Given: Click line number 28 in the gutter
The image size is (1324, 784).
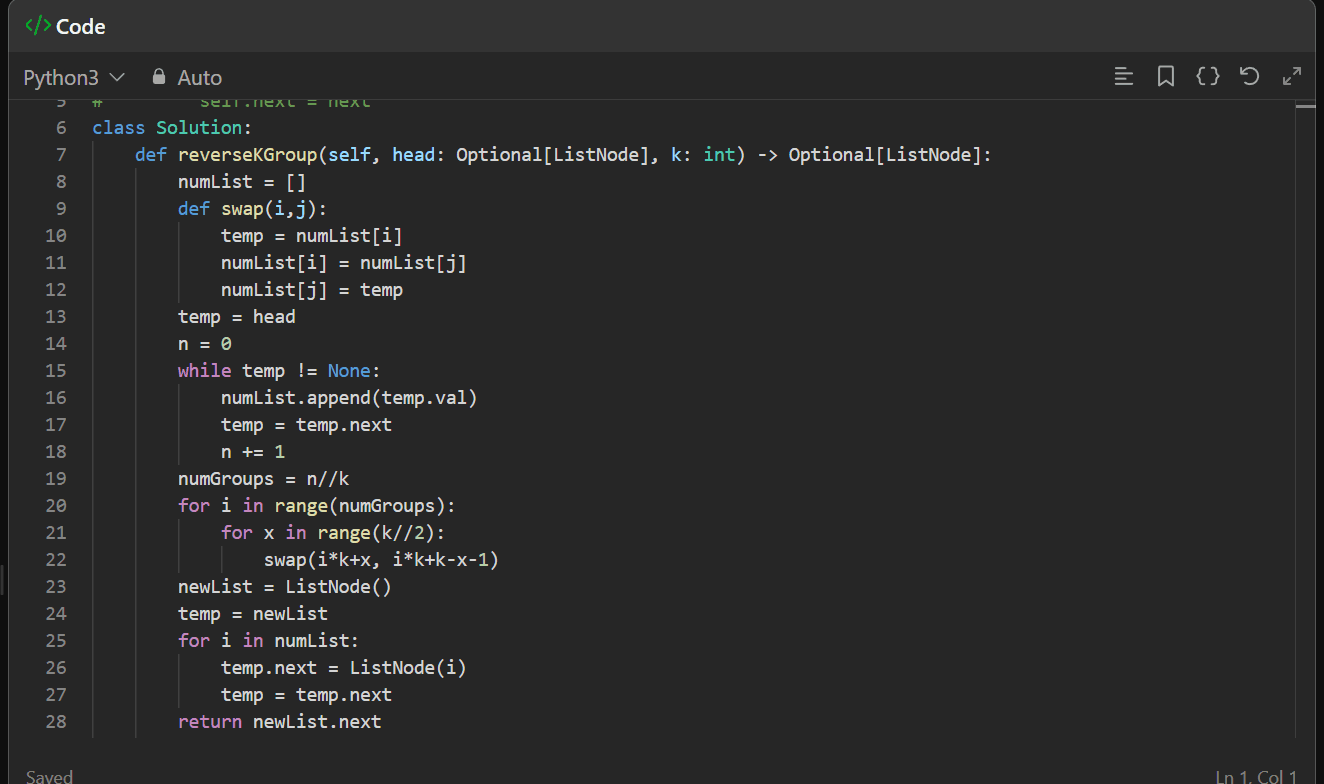Looking at the screenshot, I should tap(56, 721).
